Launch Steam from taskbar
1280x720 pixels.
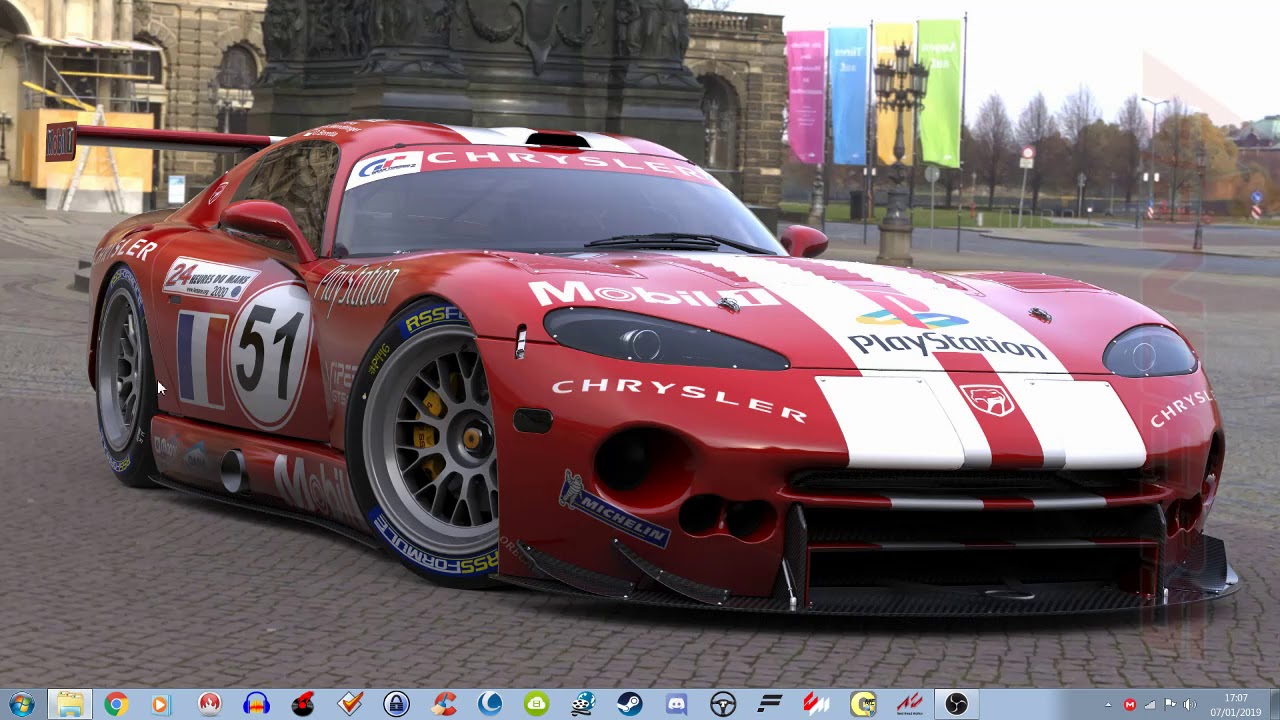tap(630, 704)
